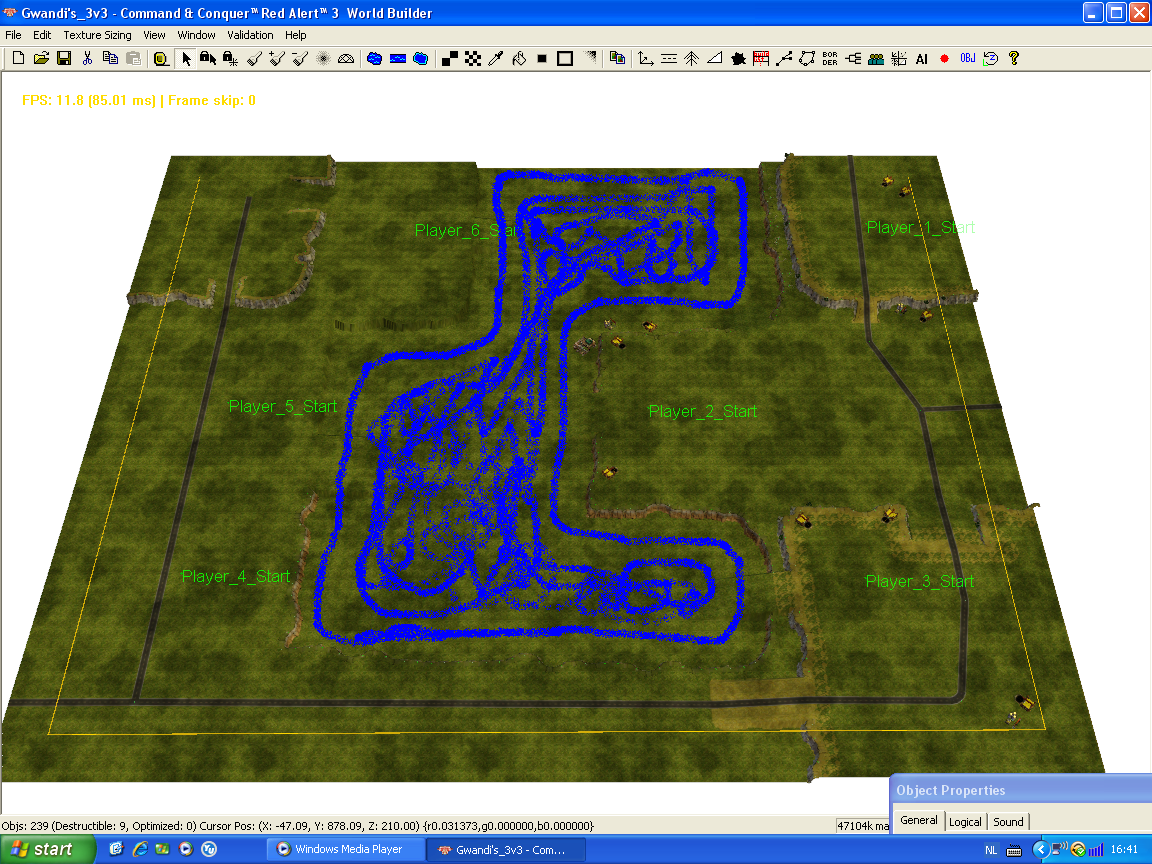The height and width of the screenshot is (864, 1152).
Task: Open the OBJ object list
Action: 968,59
